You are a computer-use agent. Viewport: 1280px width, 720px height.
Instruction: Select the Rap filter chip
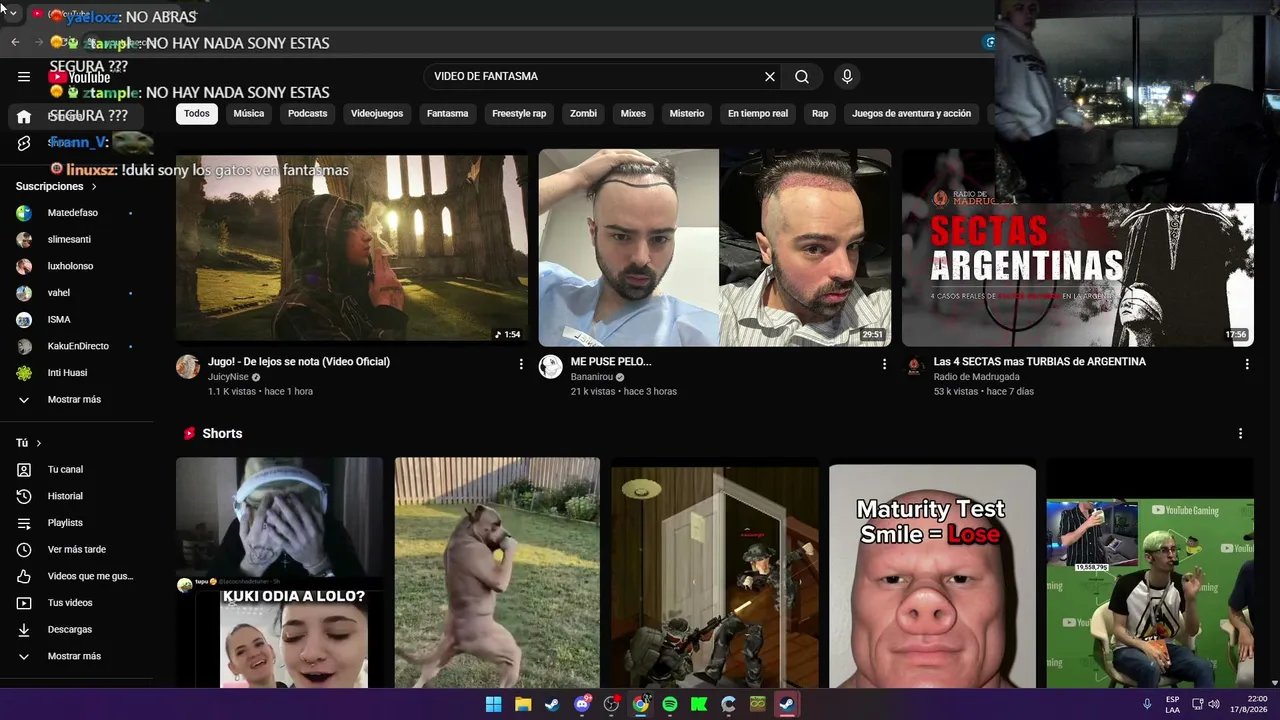point(820,114)
